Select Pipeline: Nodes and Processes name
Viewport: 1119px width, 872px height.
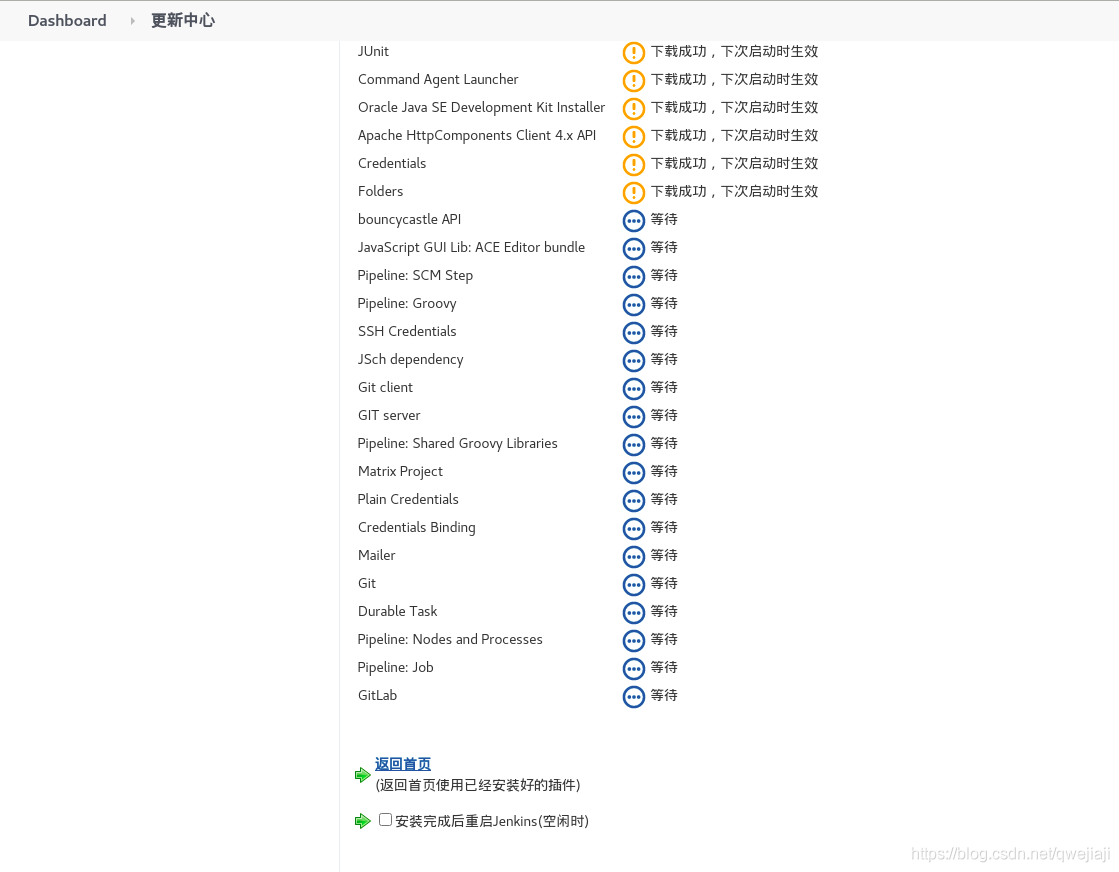coord(450,639)
